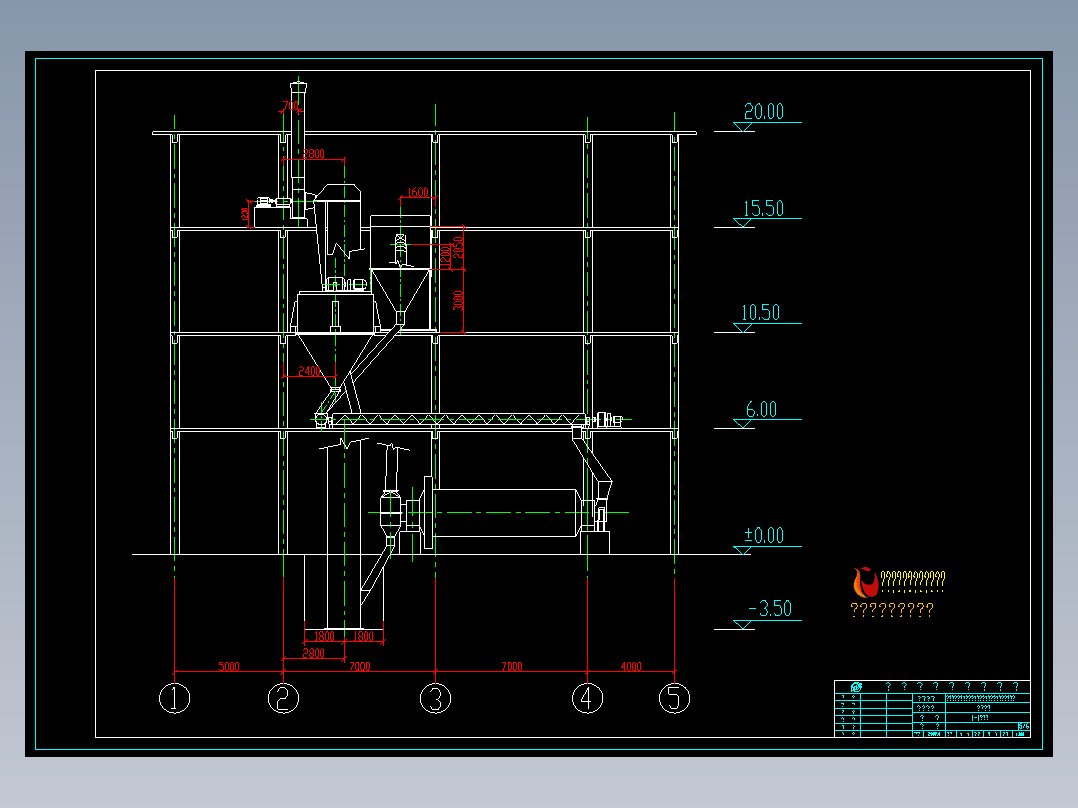Click the chimney stack above the roof
The height and width of the screenshot is (808, 1078).
pos(298,107)
